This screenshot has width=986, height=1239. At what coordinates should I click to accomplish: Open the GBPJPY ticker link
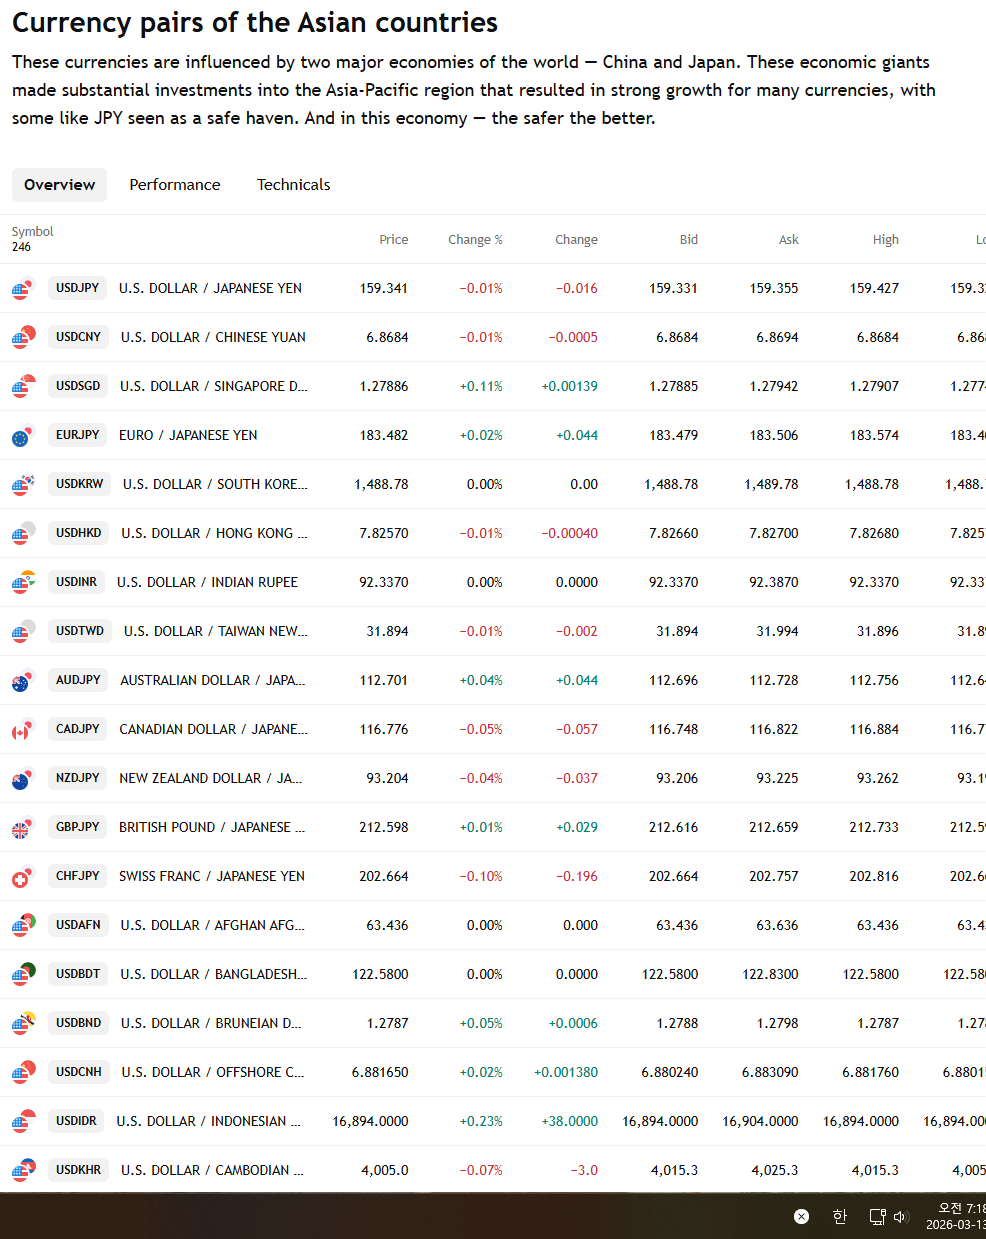click(78, 827)
